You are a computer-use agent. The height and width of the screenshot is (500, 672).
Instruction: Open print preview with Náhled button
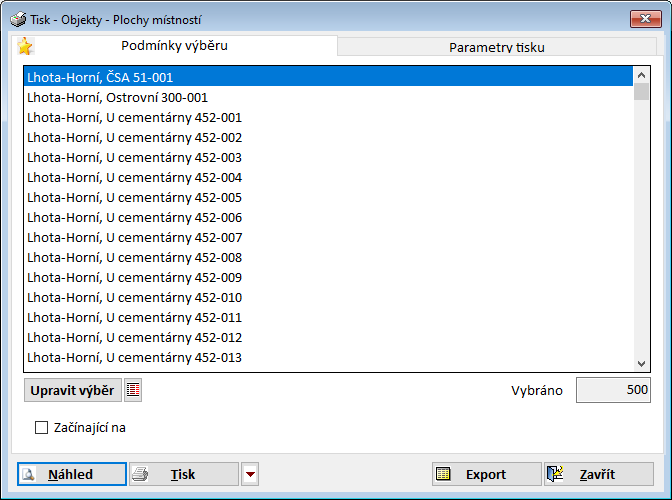71,475
